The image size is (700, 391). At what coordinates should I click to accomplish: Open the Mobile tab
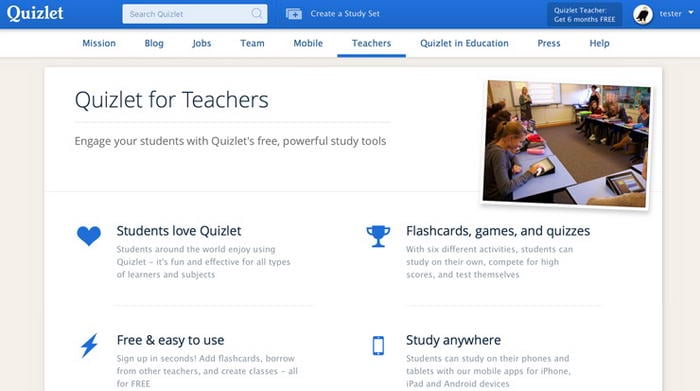tap(308, 43)
